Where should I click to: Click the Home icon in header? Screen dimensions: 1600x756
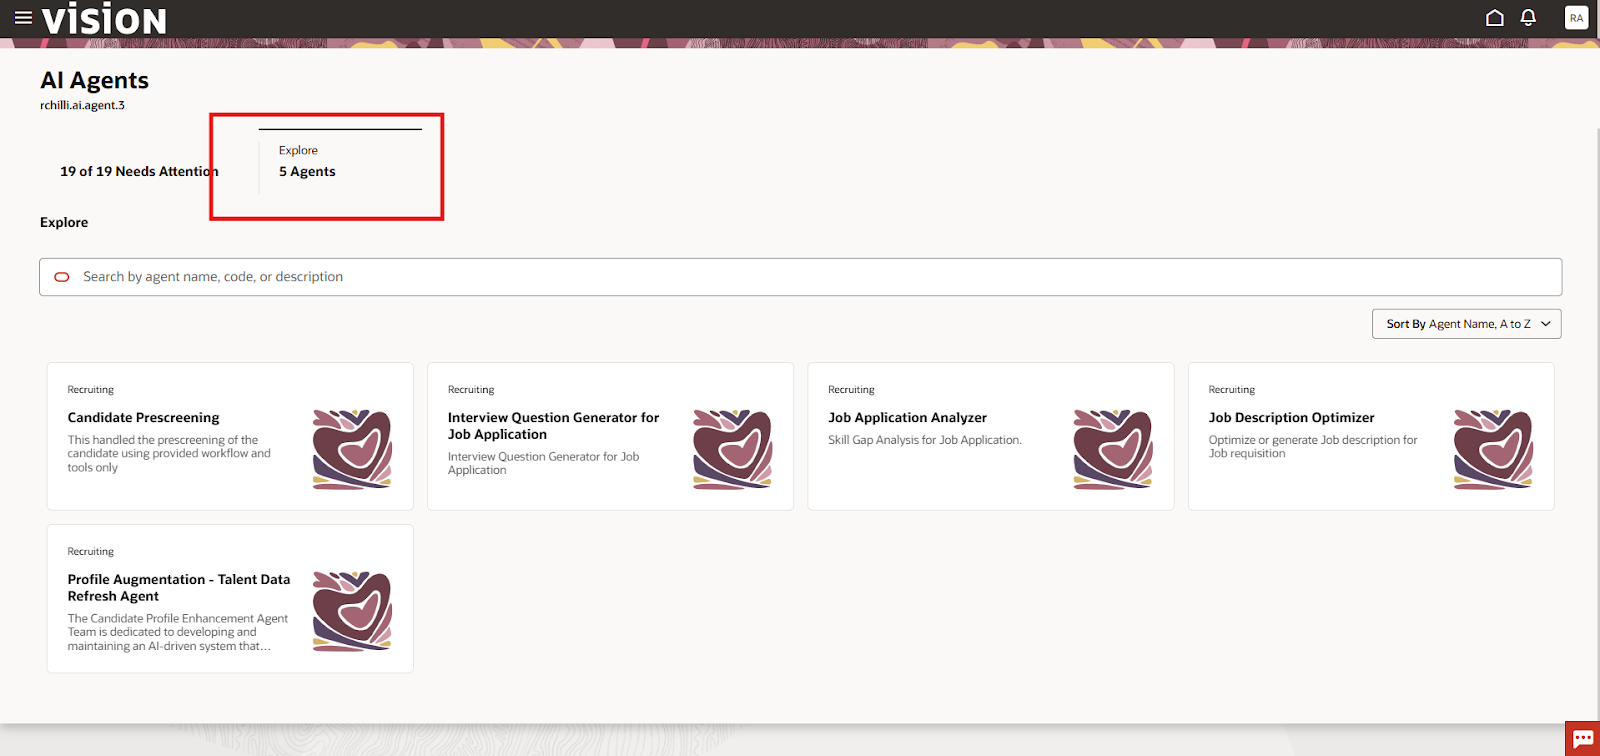pos(1494,18)
